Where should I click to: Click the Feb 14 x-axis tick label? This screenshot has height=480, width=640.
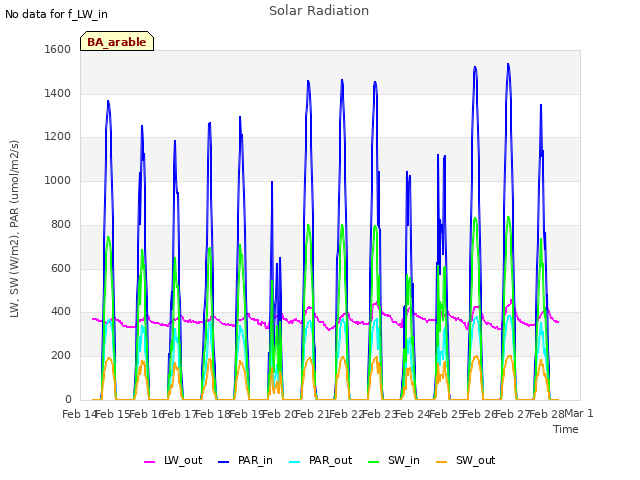click(x=79, y=414)
